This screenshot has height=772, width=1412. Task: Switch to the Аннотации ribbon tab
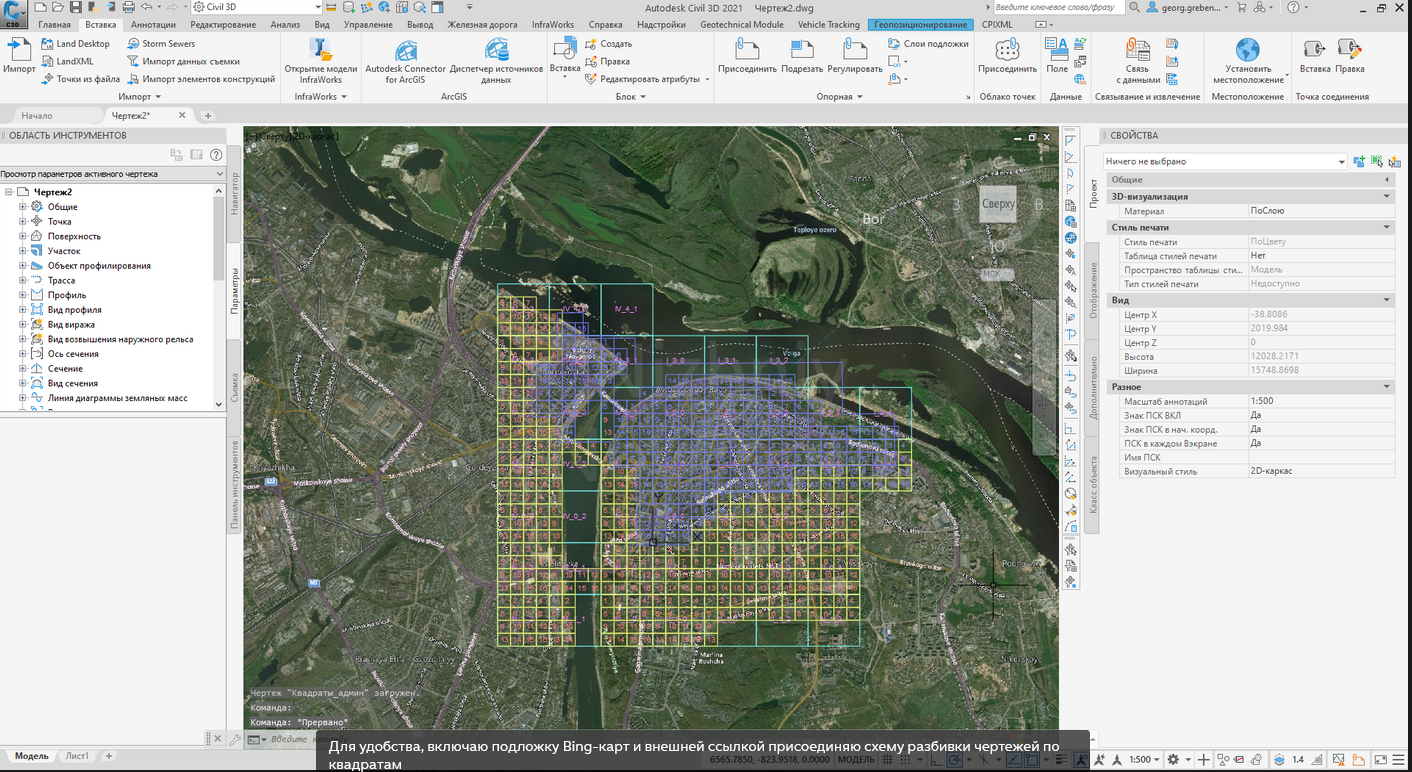point(153,24)
